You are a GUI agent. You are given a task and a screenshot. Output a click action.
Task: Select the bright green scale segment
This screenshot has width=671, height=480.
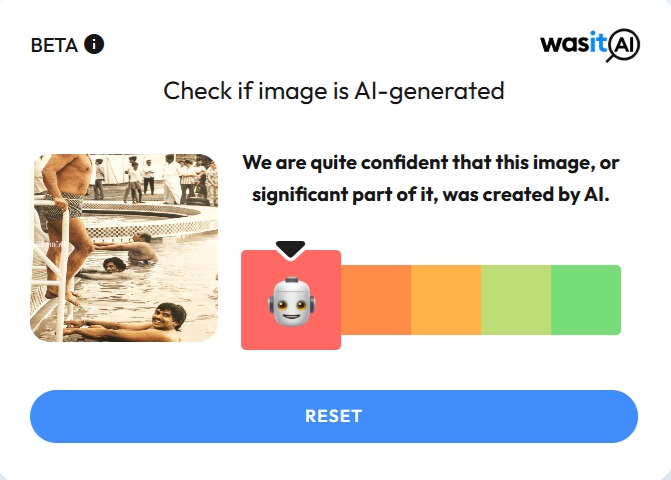tap(586, 300)
